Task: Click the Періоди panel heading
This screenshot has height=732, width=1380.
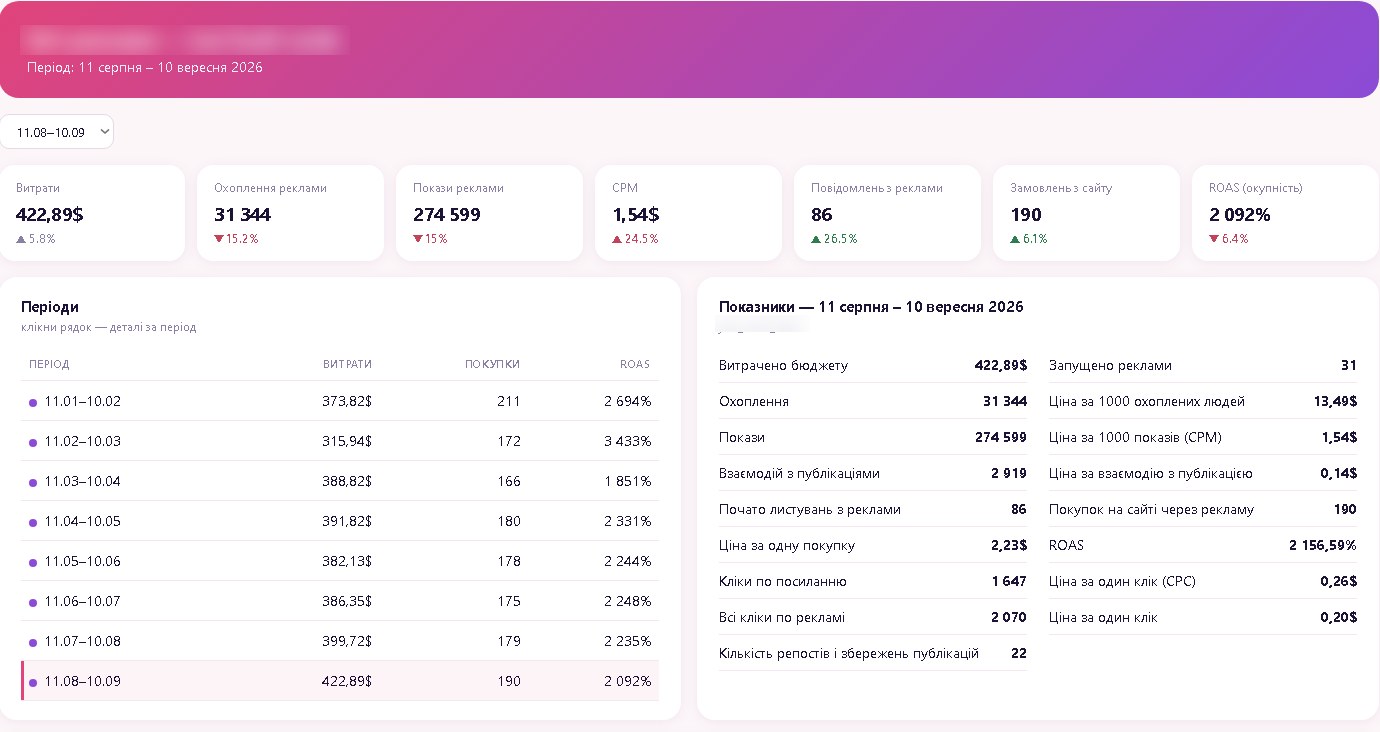Action: click(50, 307)
